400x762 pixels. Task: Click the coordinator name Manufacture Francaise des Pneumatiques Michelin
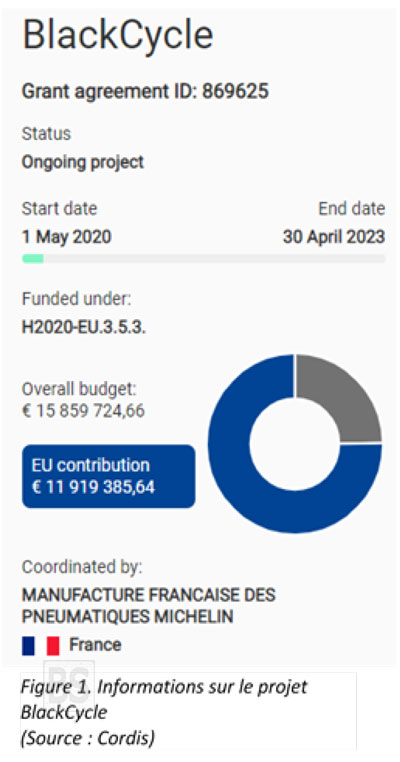pyautogui.click(x=148, y=606)
